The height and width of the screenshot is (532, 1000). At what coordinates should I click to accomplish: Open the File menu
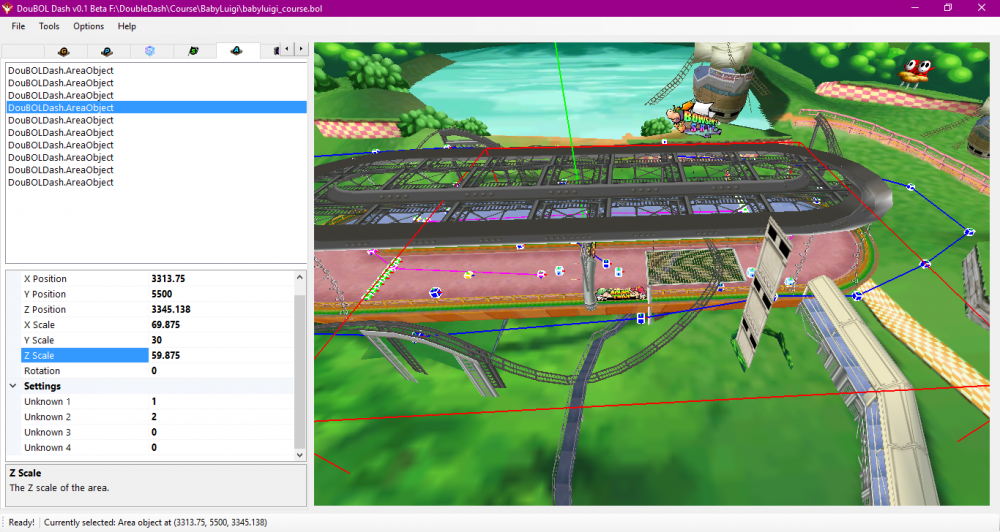pos(18,26)
